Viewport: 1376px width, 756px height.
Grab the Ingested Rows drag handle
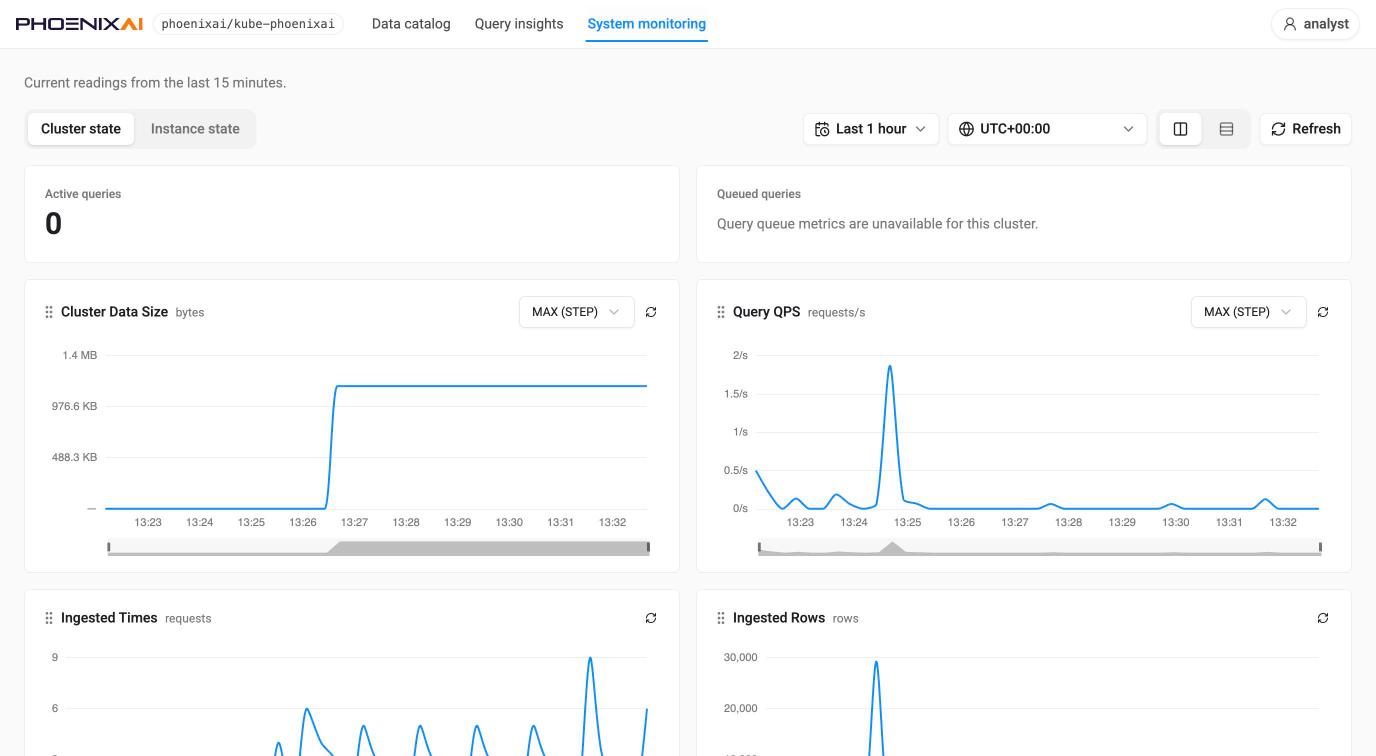pyautogui.click(x=721, y=618)
